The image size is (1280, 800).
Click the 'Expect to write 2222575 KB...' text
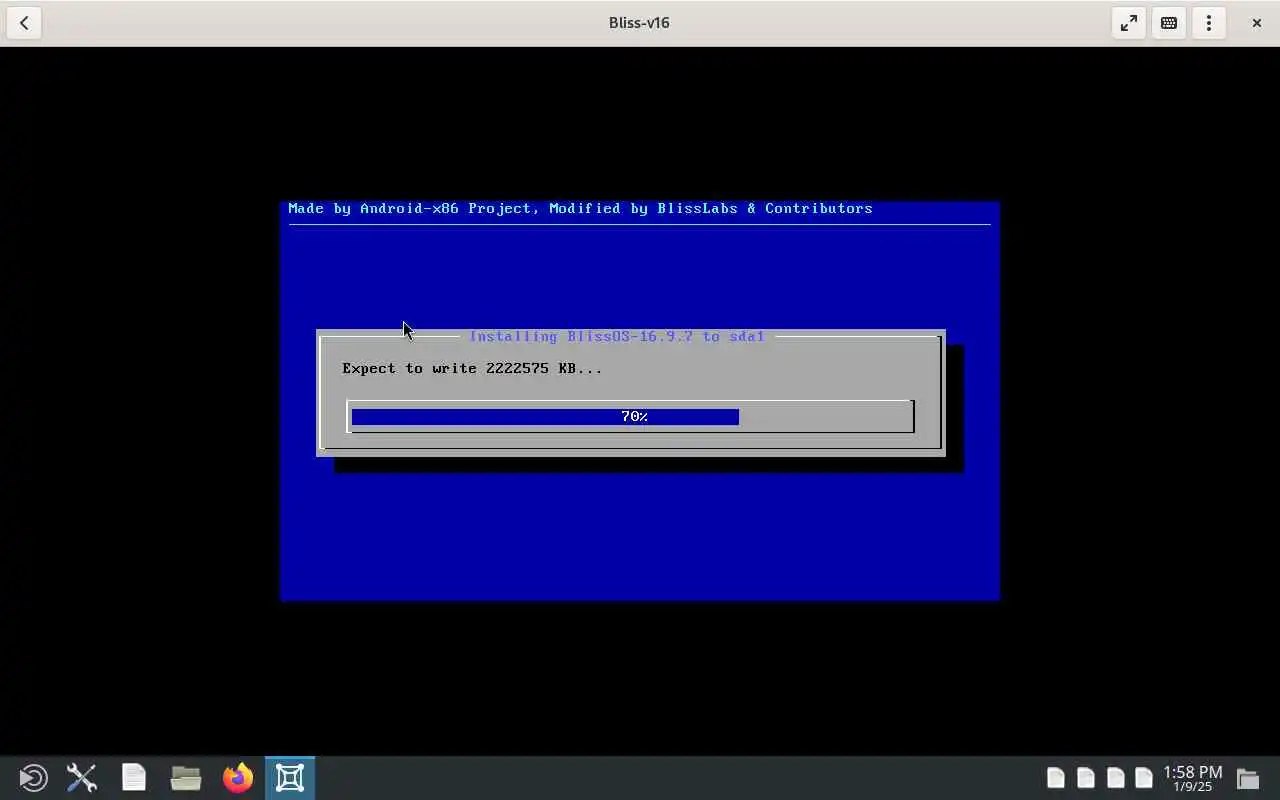472,368
